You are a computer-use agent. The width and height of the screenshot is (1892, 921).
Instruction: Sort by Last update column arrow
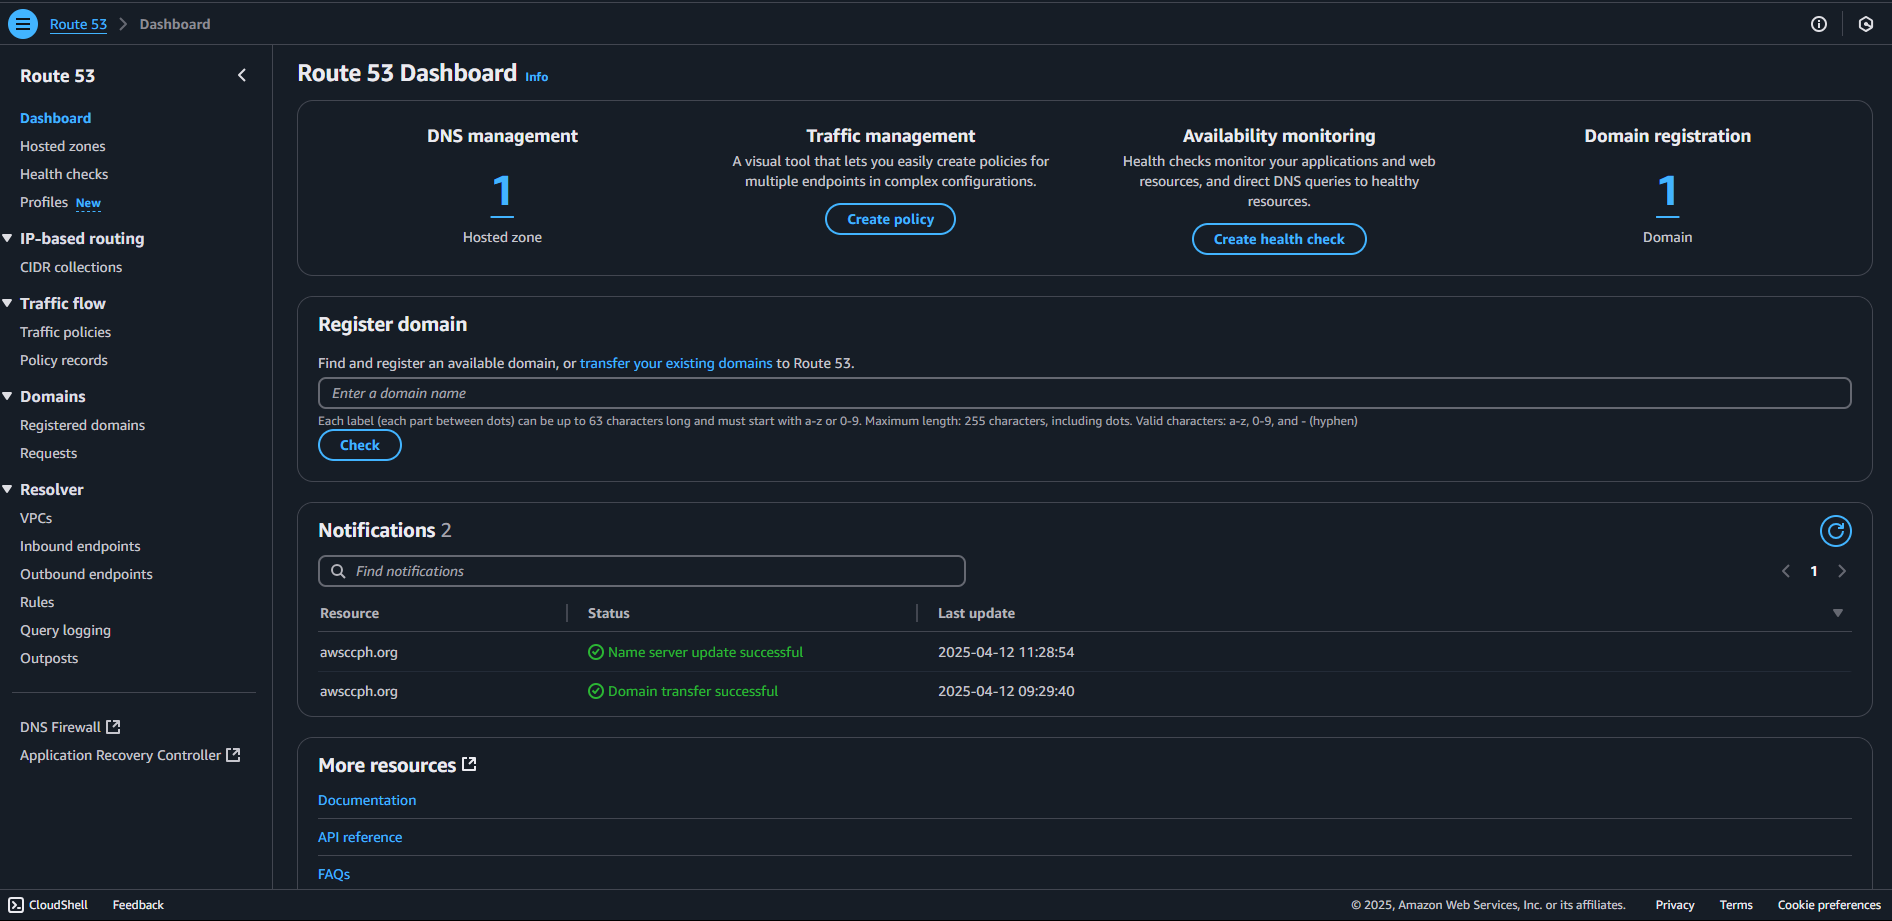[x=1838, y=613]
